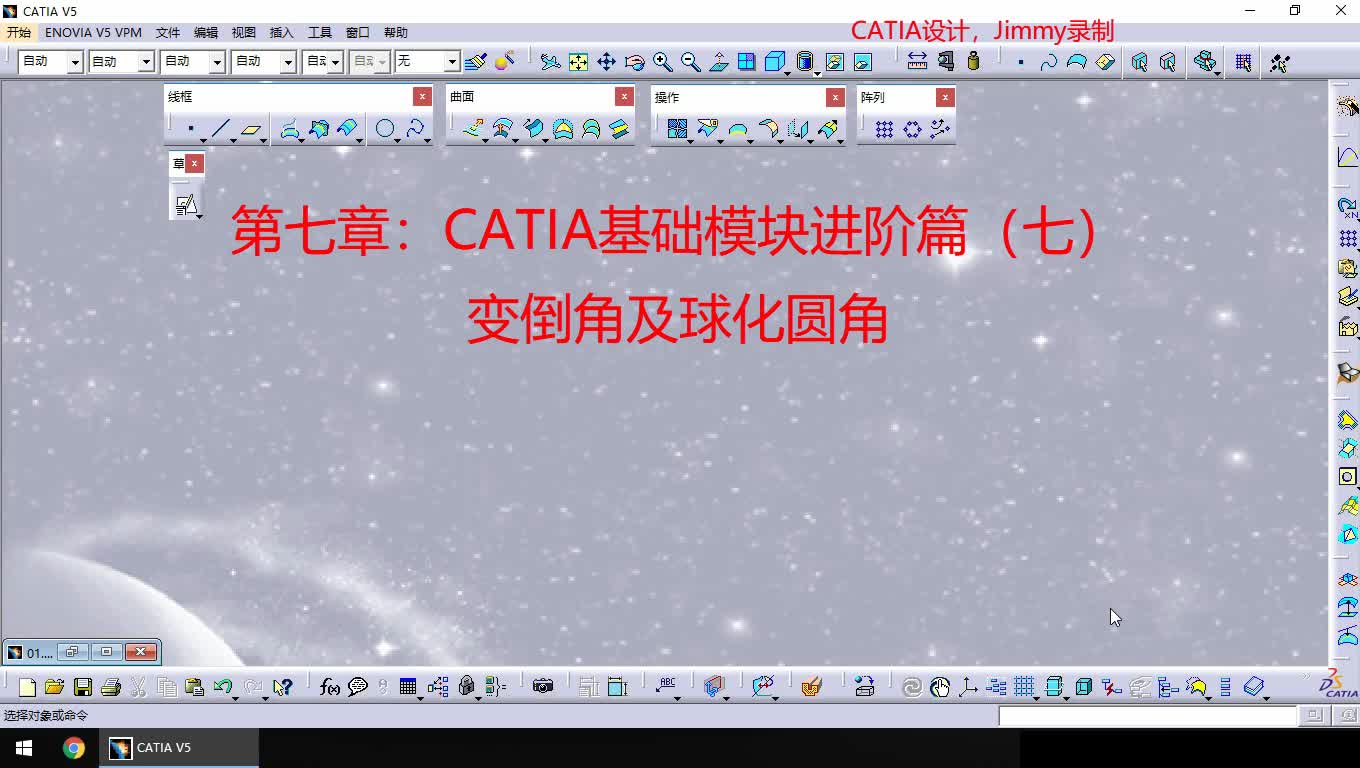The image size is (1360, 768).
Task: Open the 文件 menu
Action: pos(168,33)
